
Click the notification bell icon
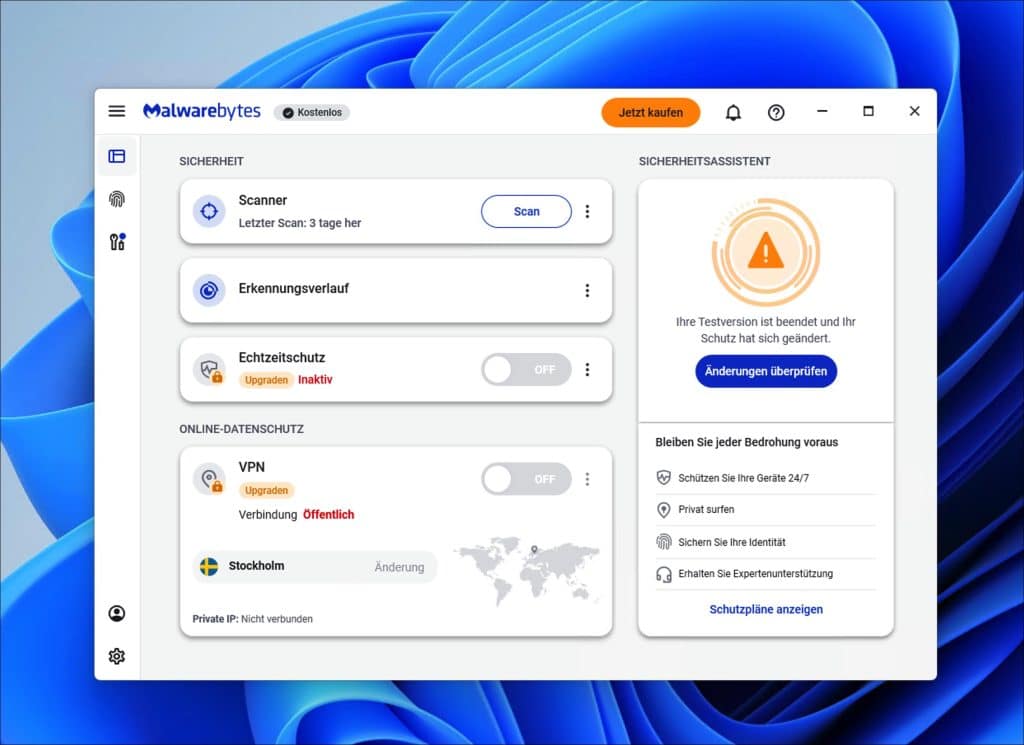coord(733,112)
